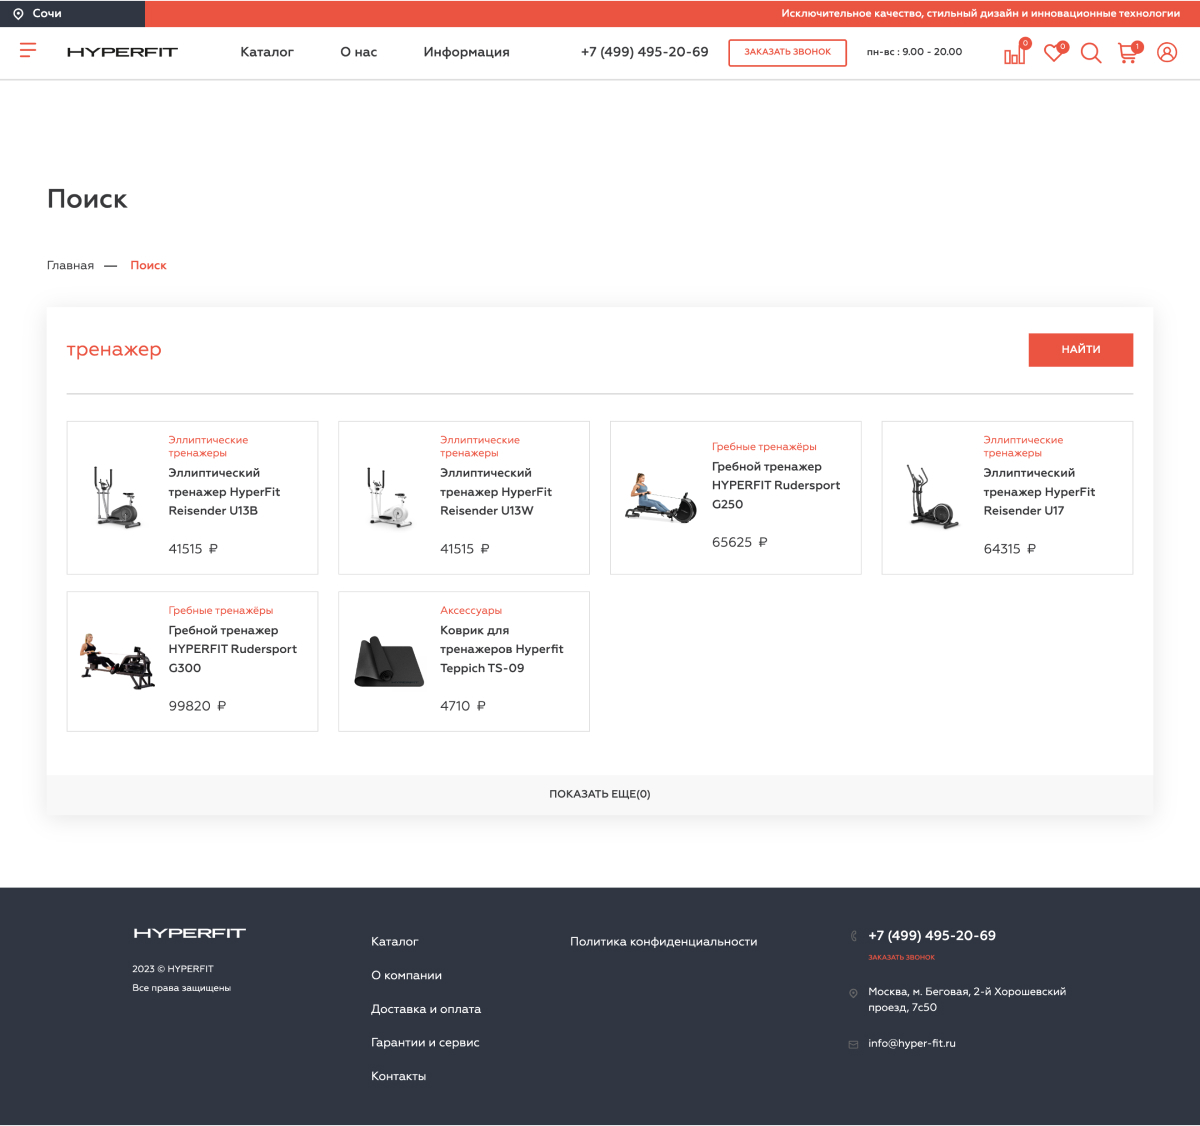Click working hours пн-вс : 9.00 - 20.00

tap(915, 52)
